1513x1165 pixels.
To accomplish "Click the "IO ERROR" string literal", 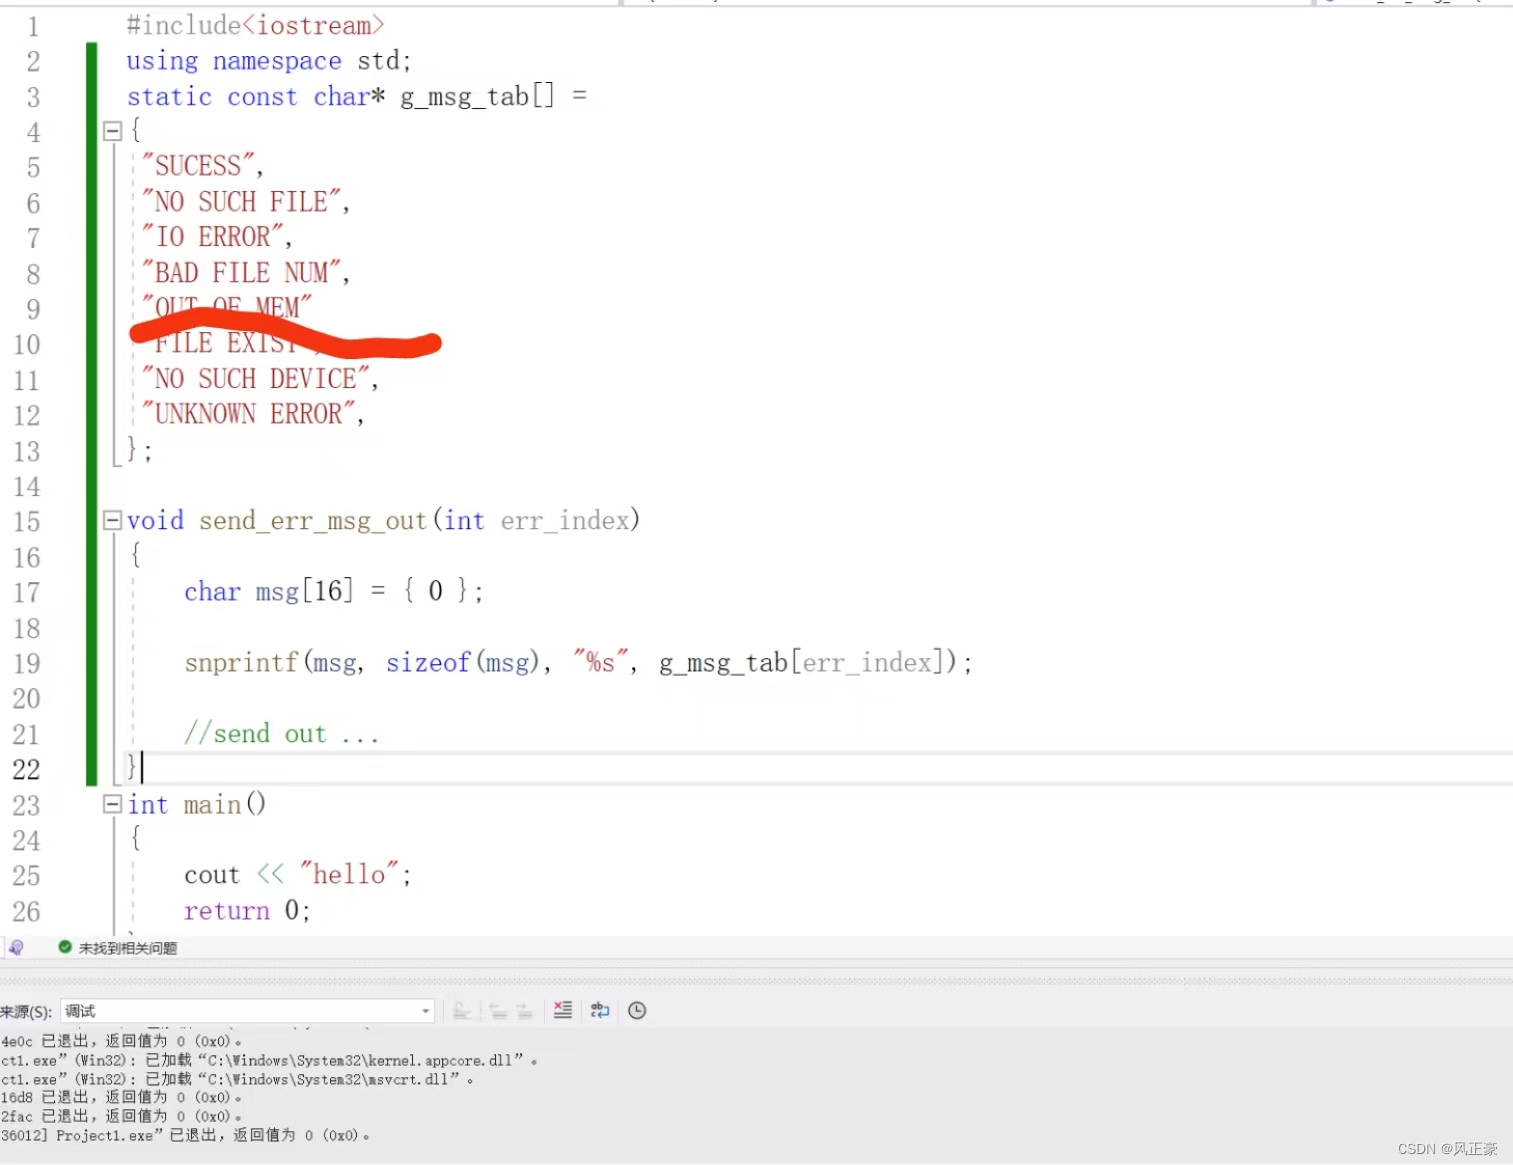I will coord(216,237).
